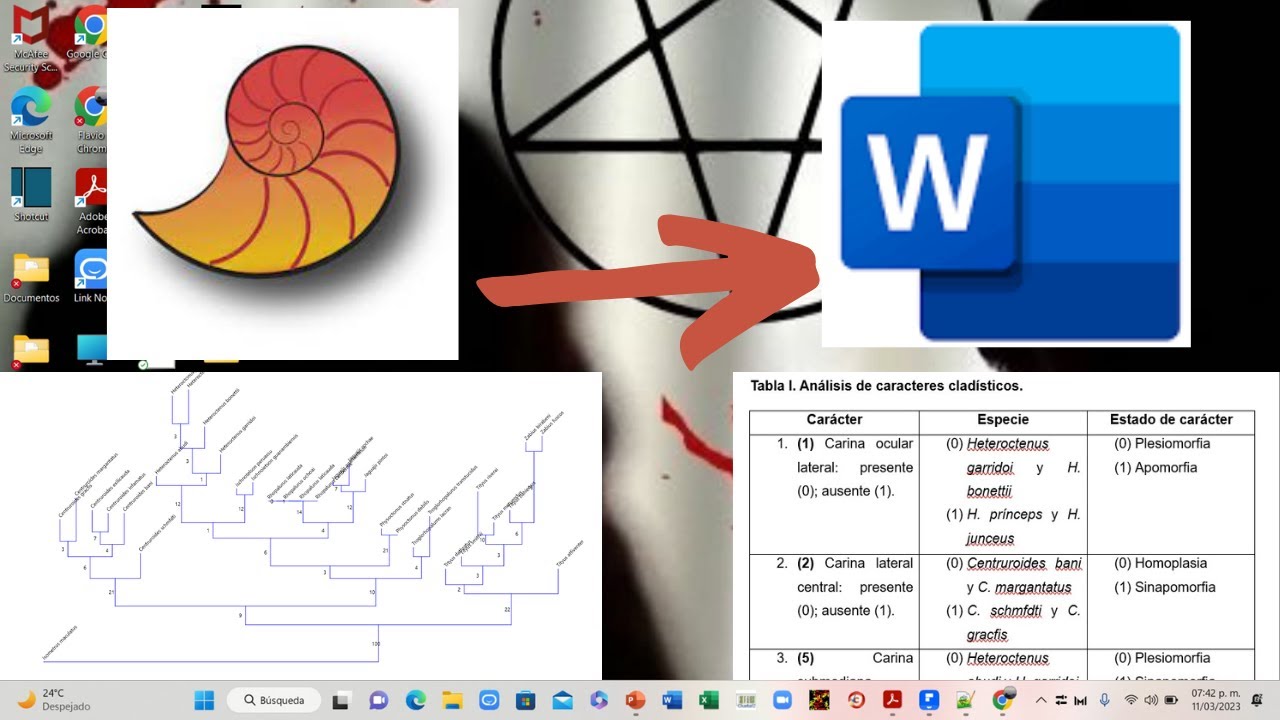Image resolution: width=1280 pixels, height=720 pixels.
Task: Open the Windows Start menu
Action: 204,700
